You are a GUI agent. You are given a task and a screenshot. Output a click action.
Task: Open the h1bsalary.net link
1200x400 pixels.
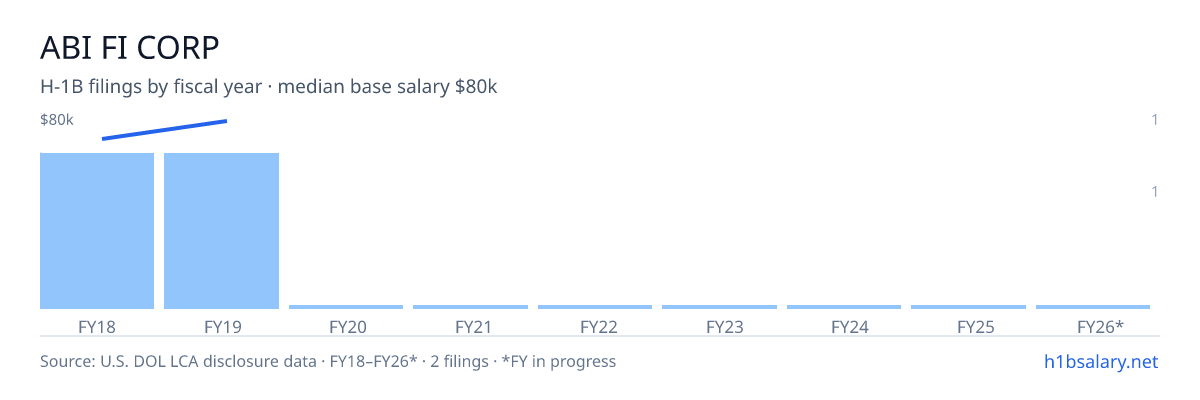[1100, 361]
